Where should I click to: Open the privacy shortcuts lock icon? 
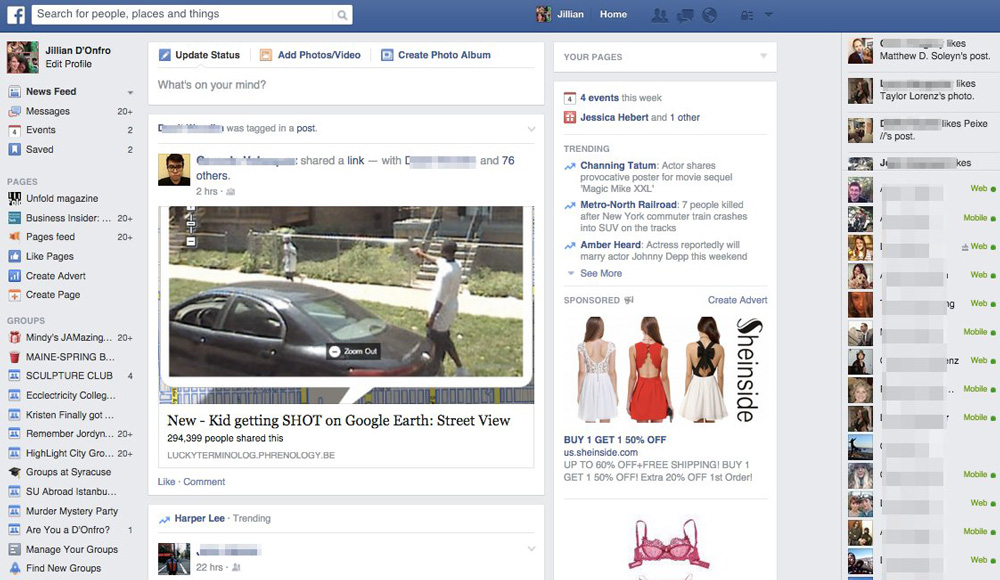[x=747, y=15]
